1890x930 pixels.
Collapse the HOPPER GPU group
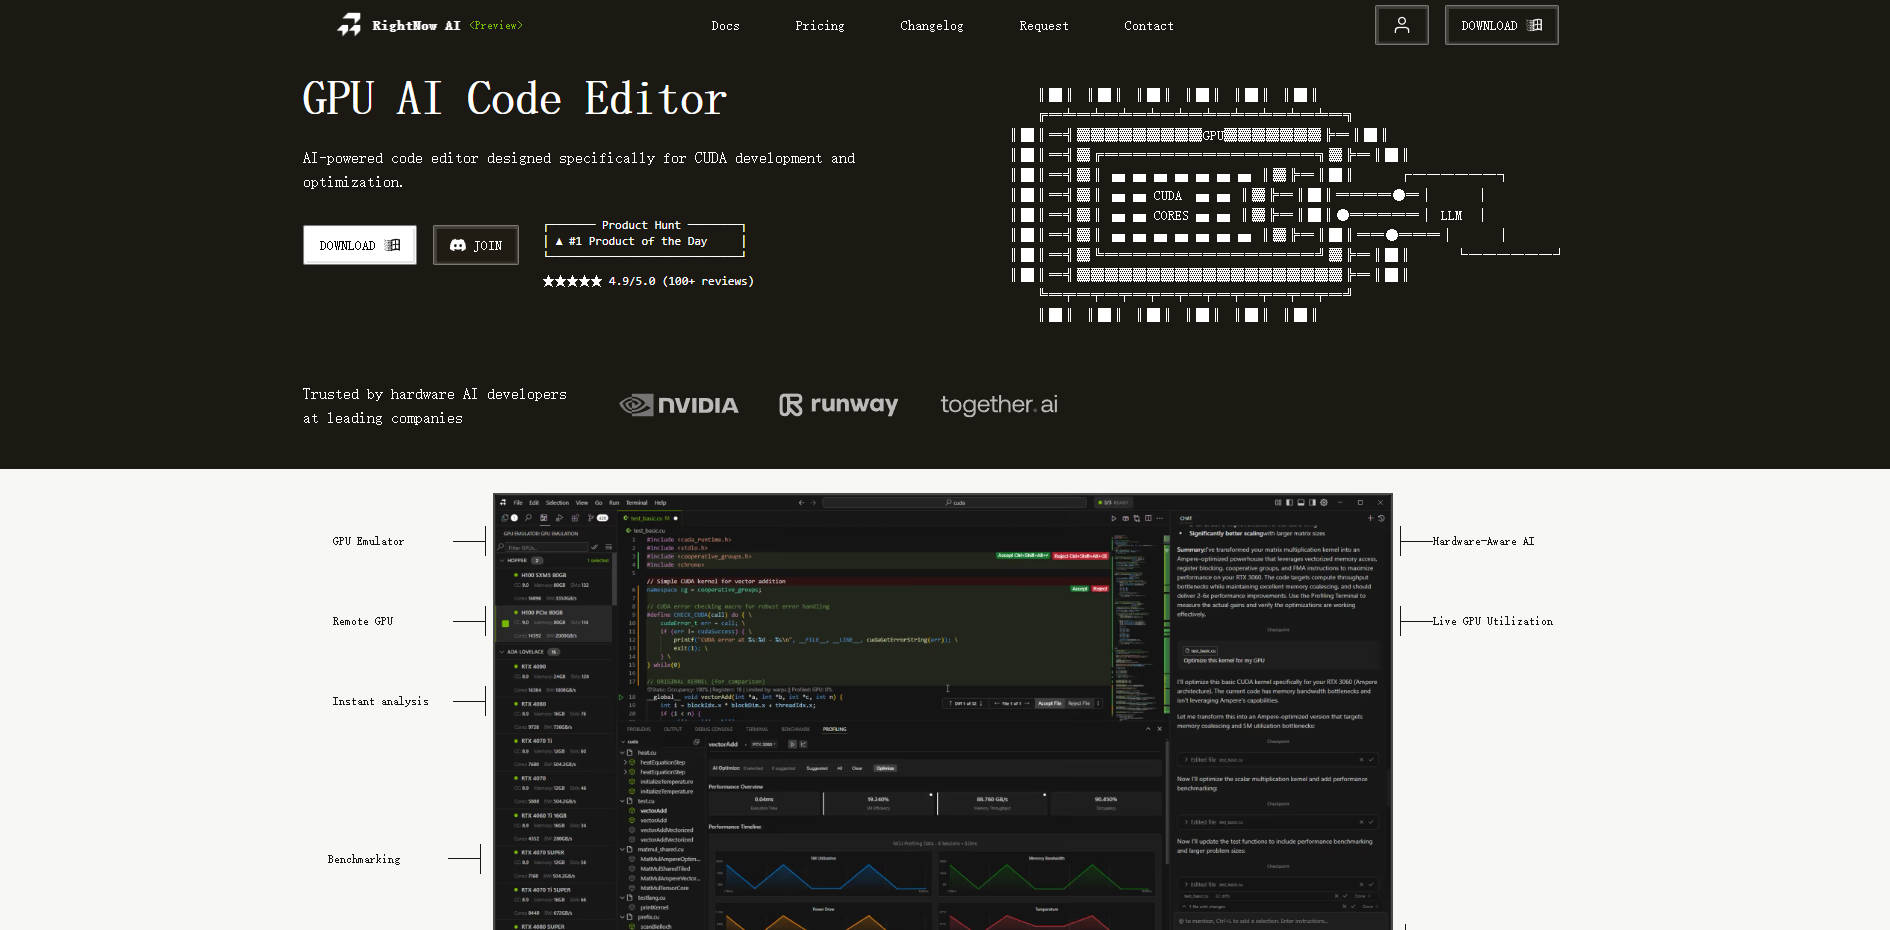pyautogui.click(x=502, y=560)
